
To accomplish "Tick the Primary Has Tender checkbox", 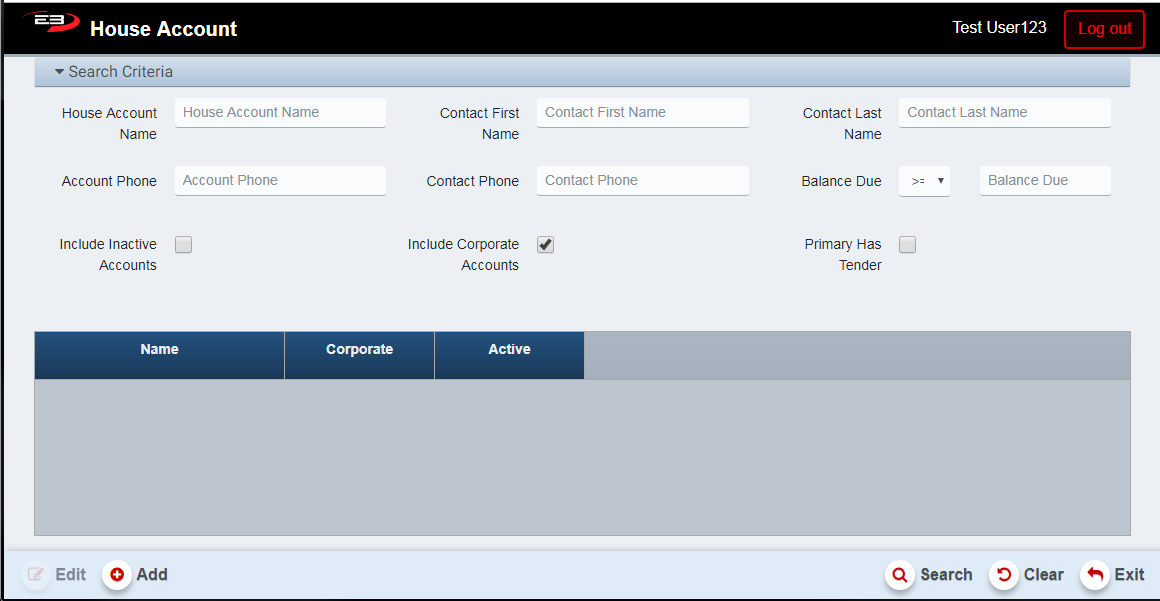I will click(x=908, y=245).
